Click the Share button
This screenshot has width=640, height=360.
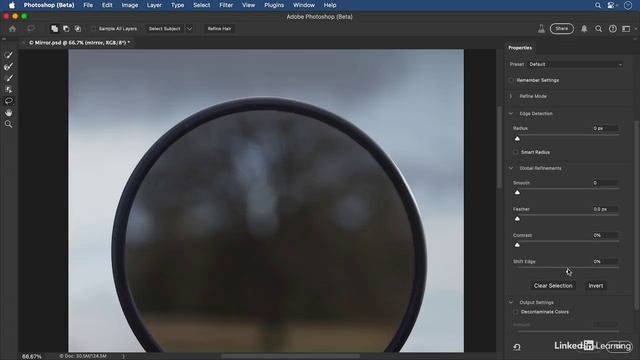[562, 29]
